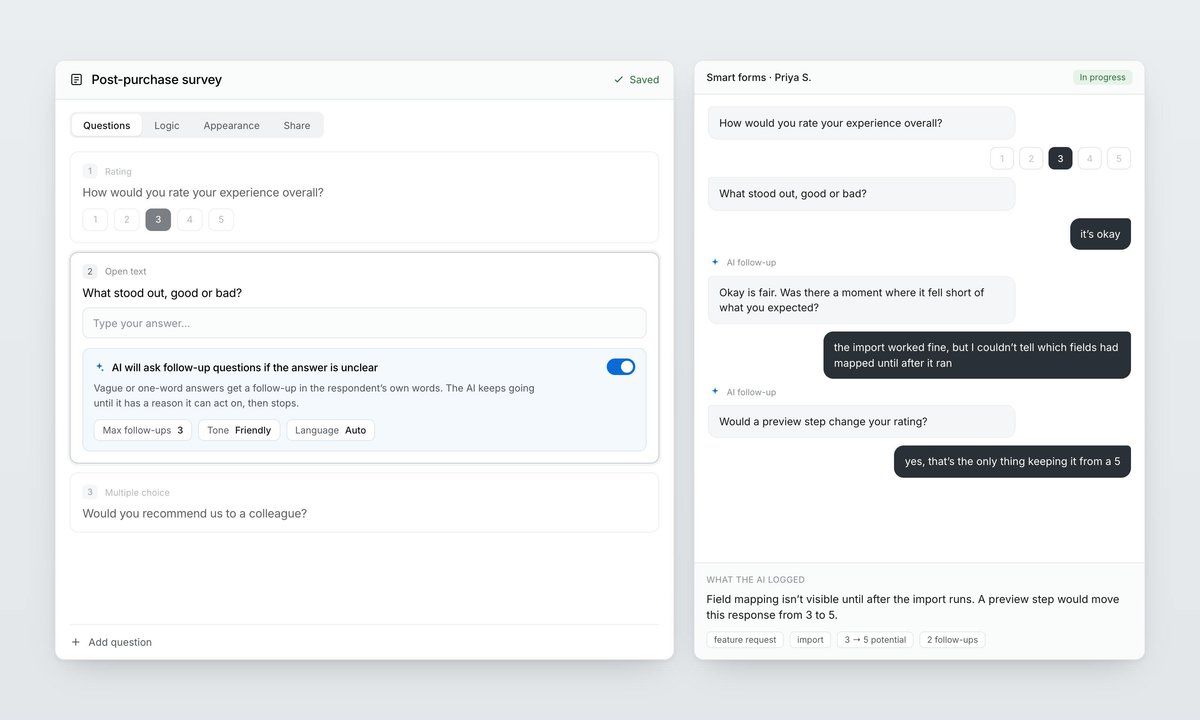Click 'Would a preview step change your rating?' bubble
The width and height of the screenshot is (1200, 720).
[x=861, y=422]
